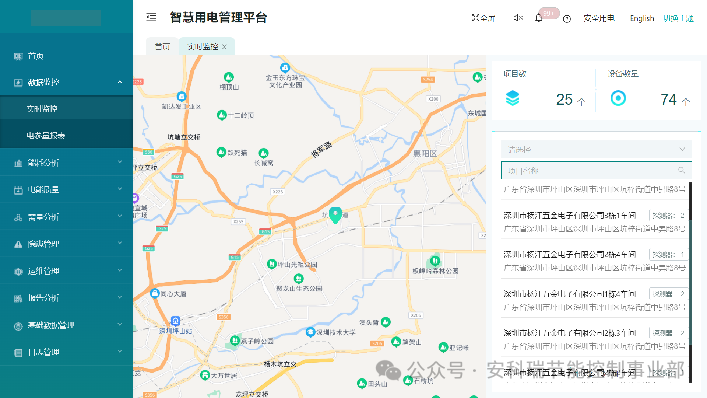Click the 报告分析 sidebar icon
This screenshot has width=707, height=398.
(18, 298)
